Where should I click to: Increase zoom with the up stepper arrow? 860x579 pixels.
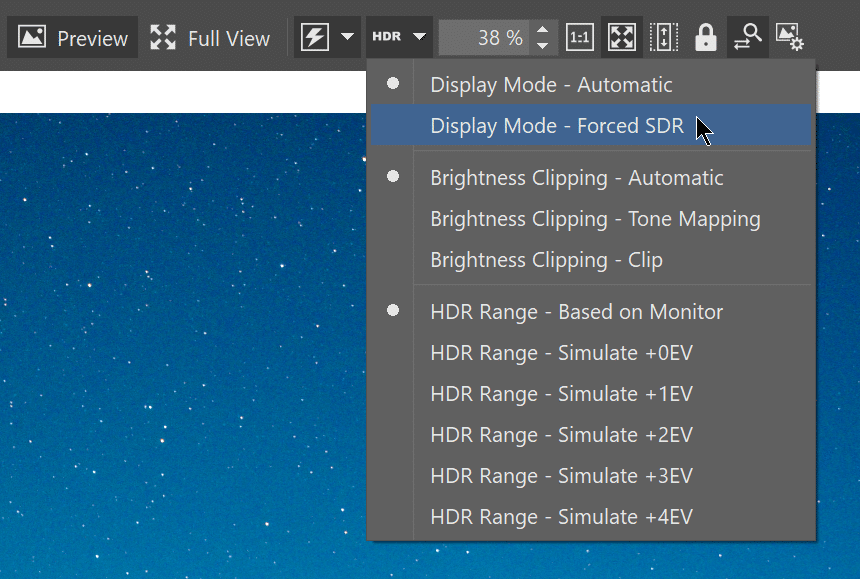[542, 30]
